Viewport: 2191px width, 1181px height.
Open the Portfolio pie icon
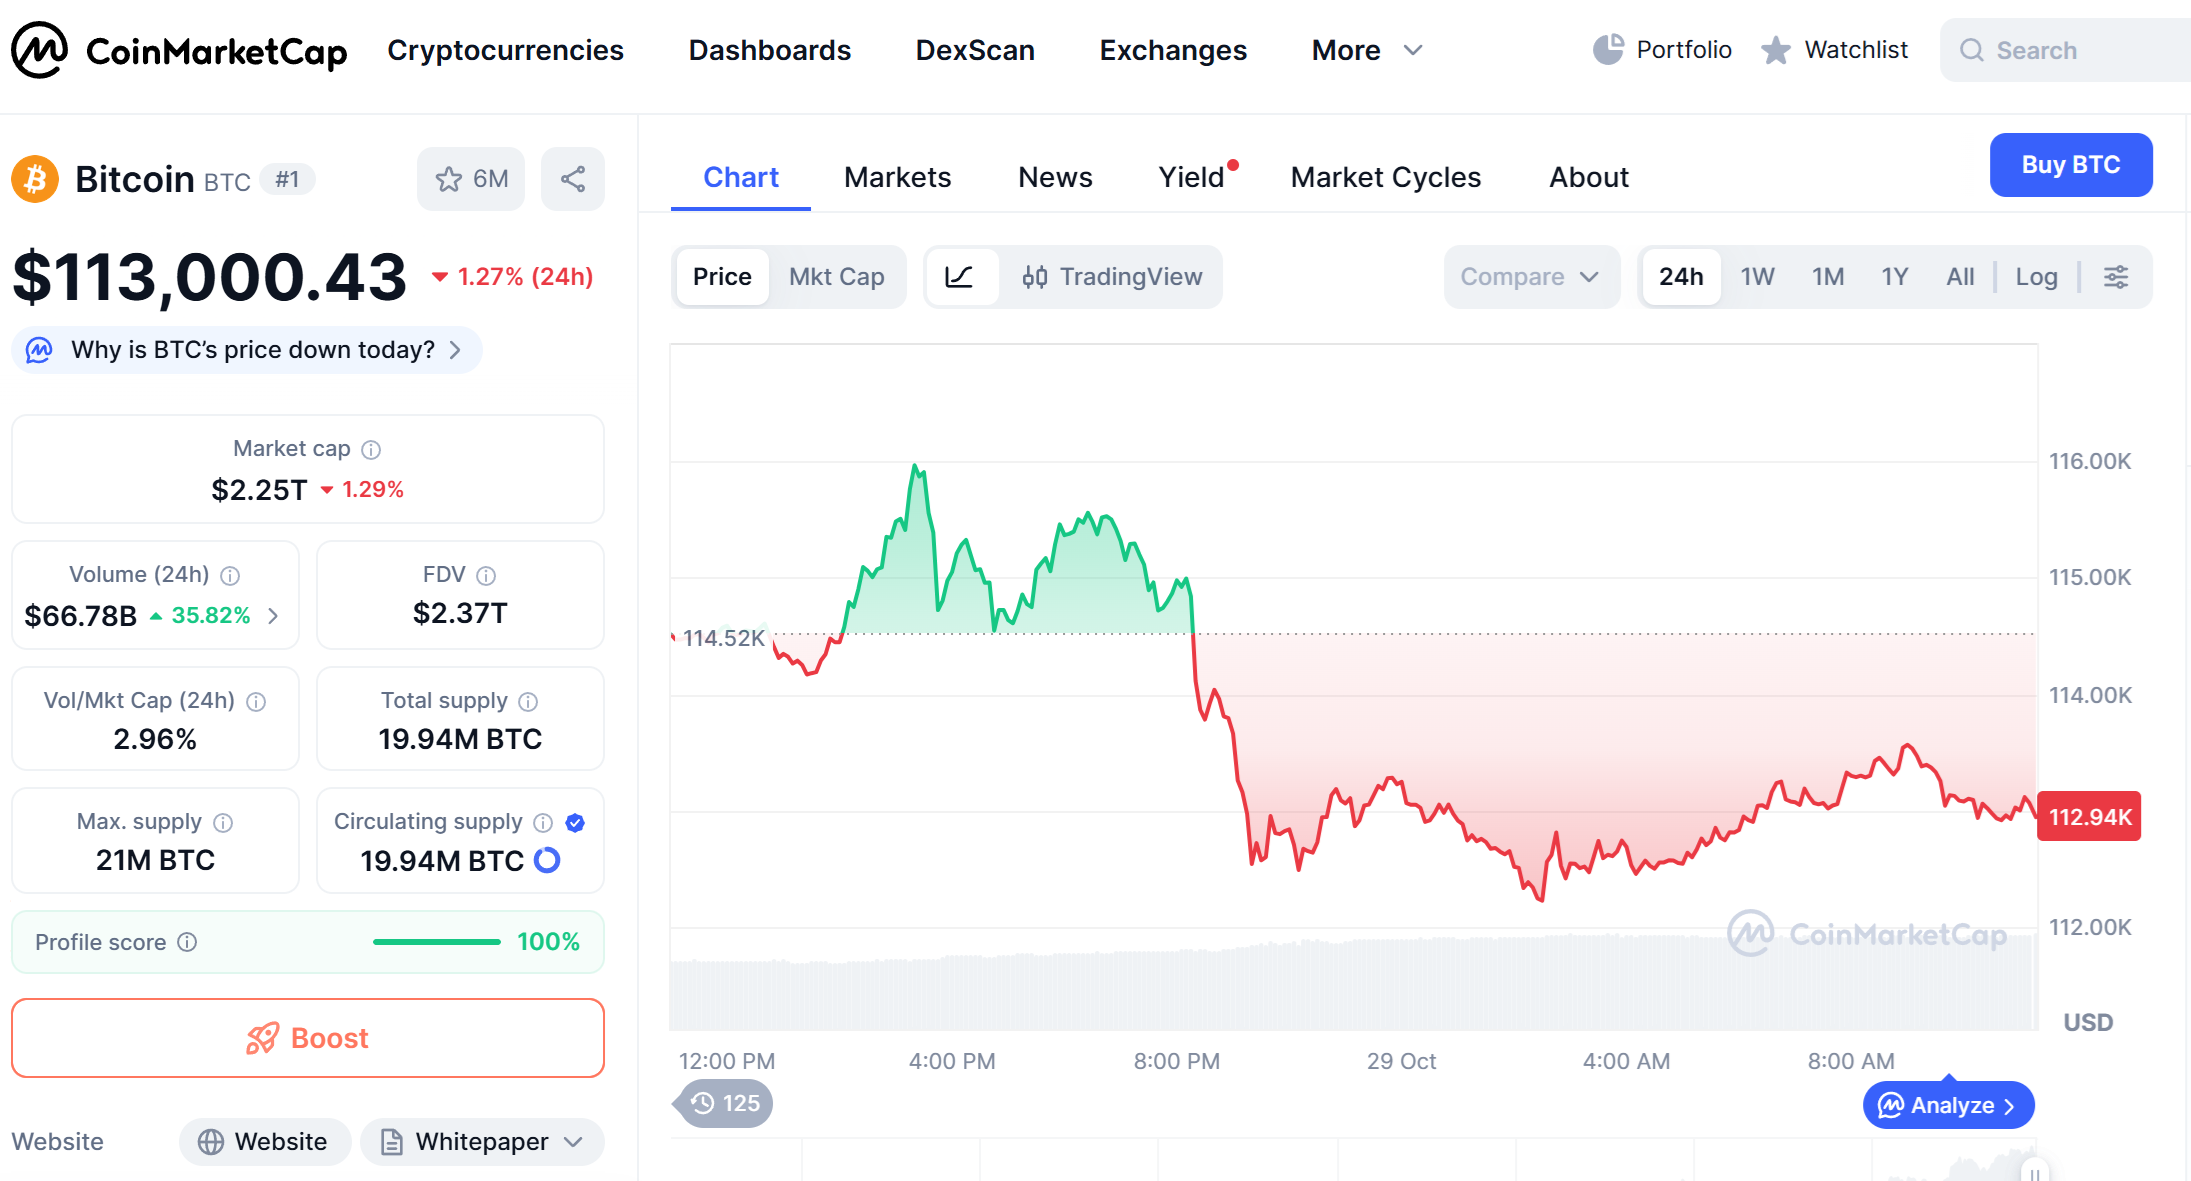point(1608,50)
